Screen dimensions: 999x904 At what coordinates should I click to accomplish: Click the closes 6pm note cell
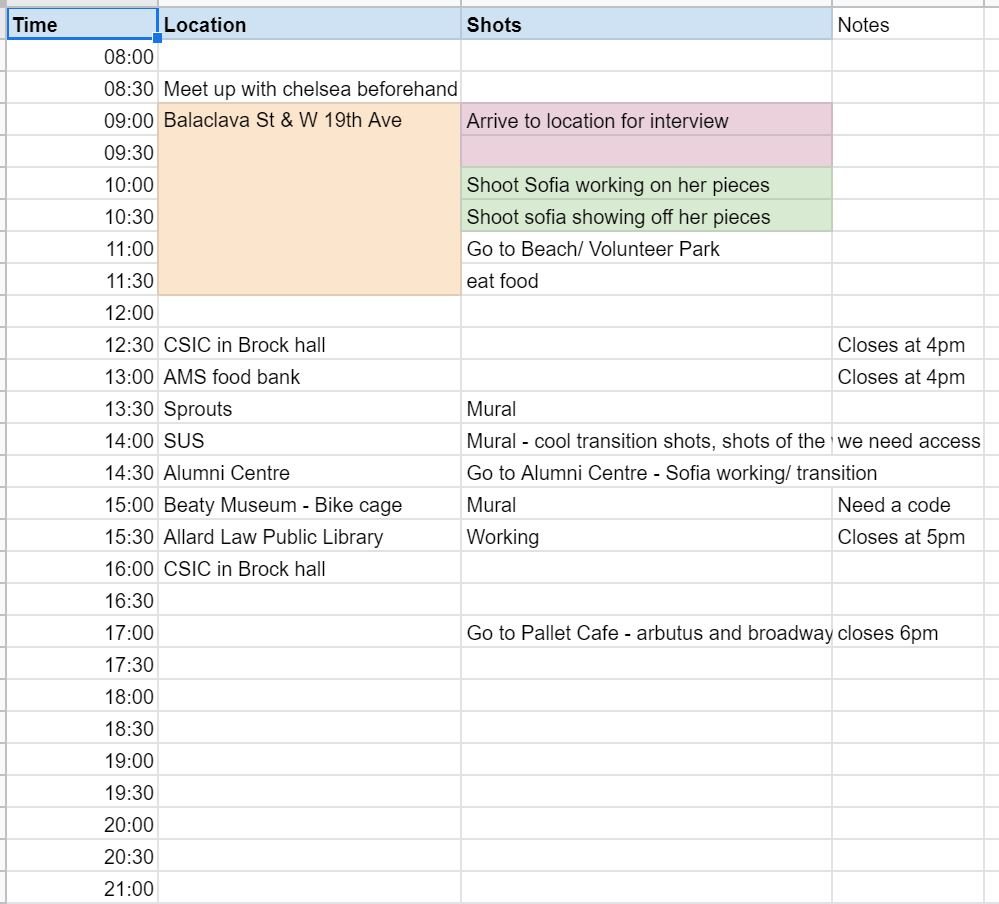point(914,633)
